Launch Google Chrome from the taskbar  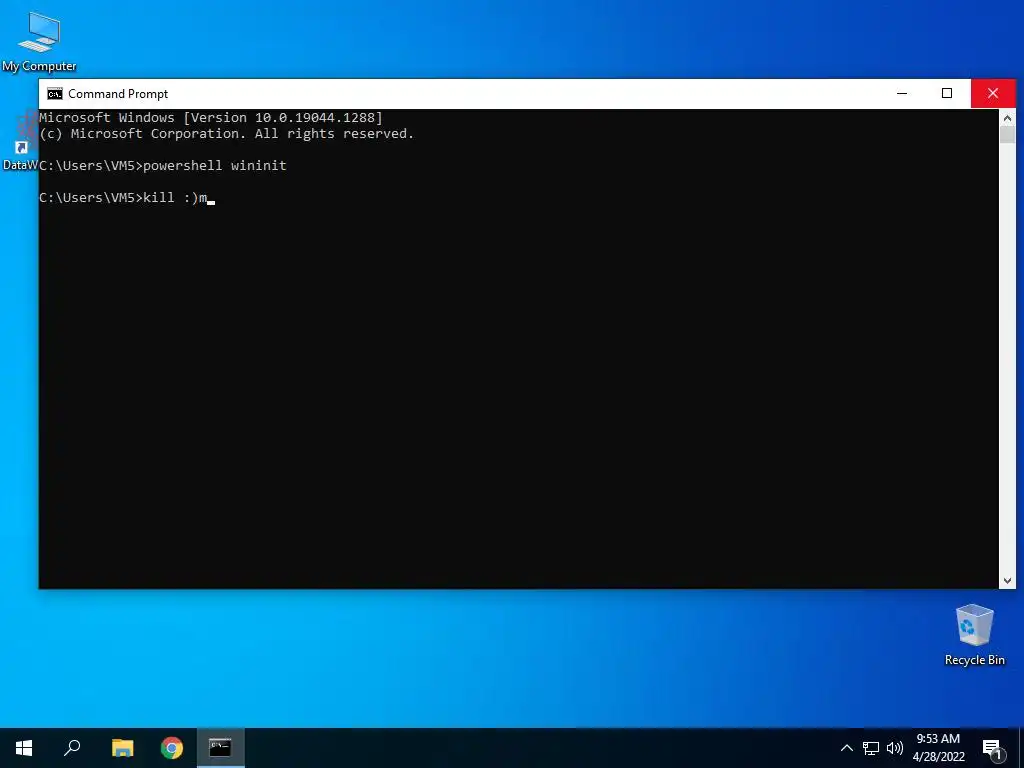coord(172,748)
